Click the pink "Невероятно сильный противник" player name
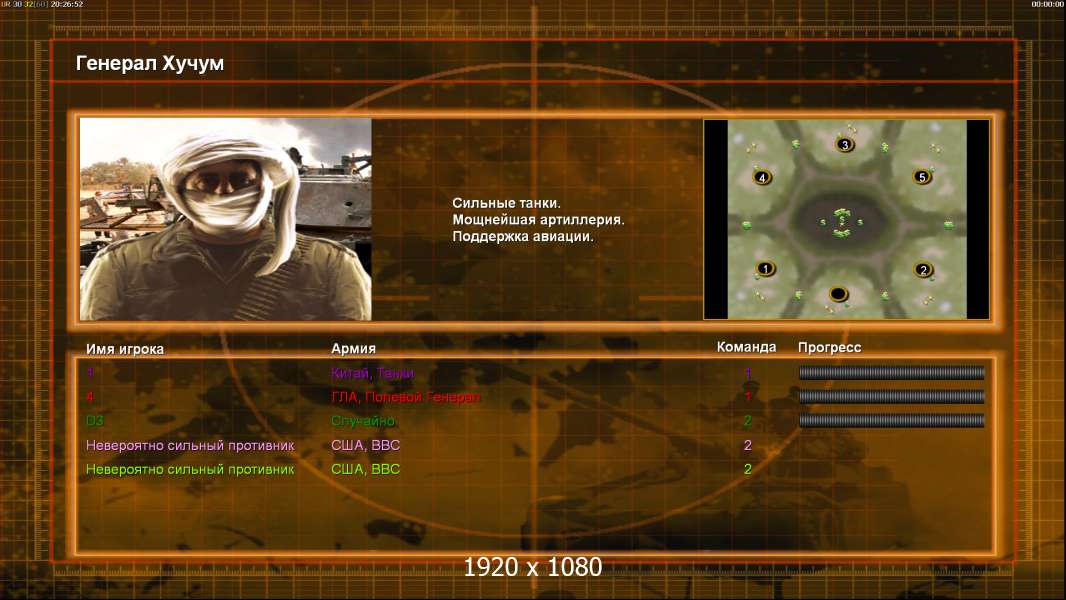The height and width of the screenshot is (600, 1066). 190,446
